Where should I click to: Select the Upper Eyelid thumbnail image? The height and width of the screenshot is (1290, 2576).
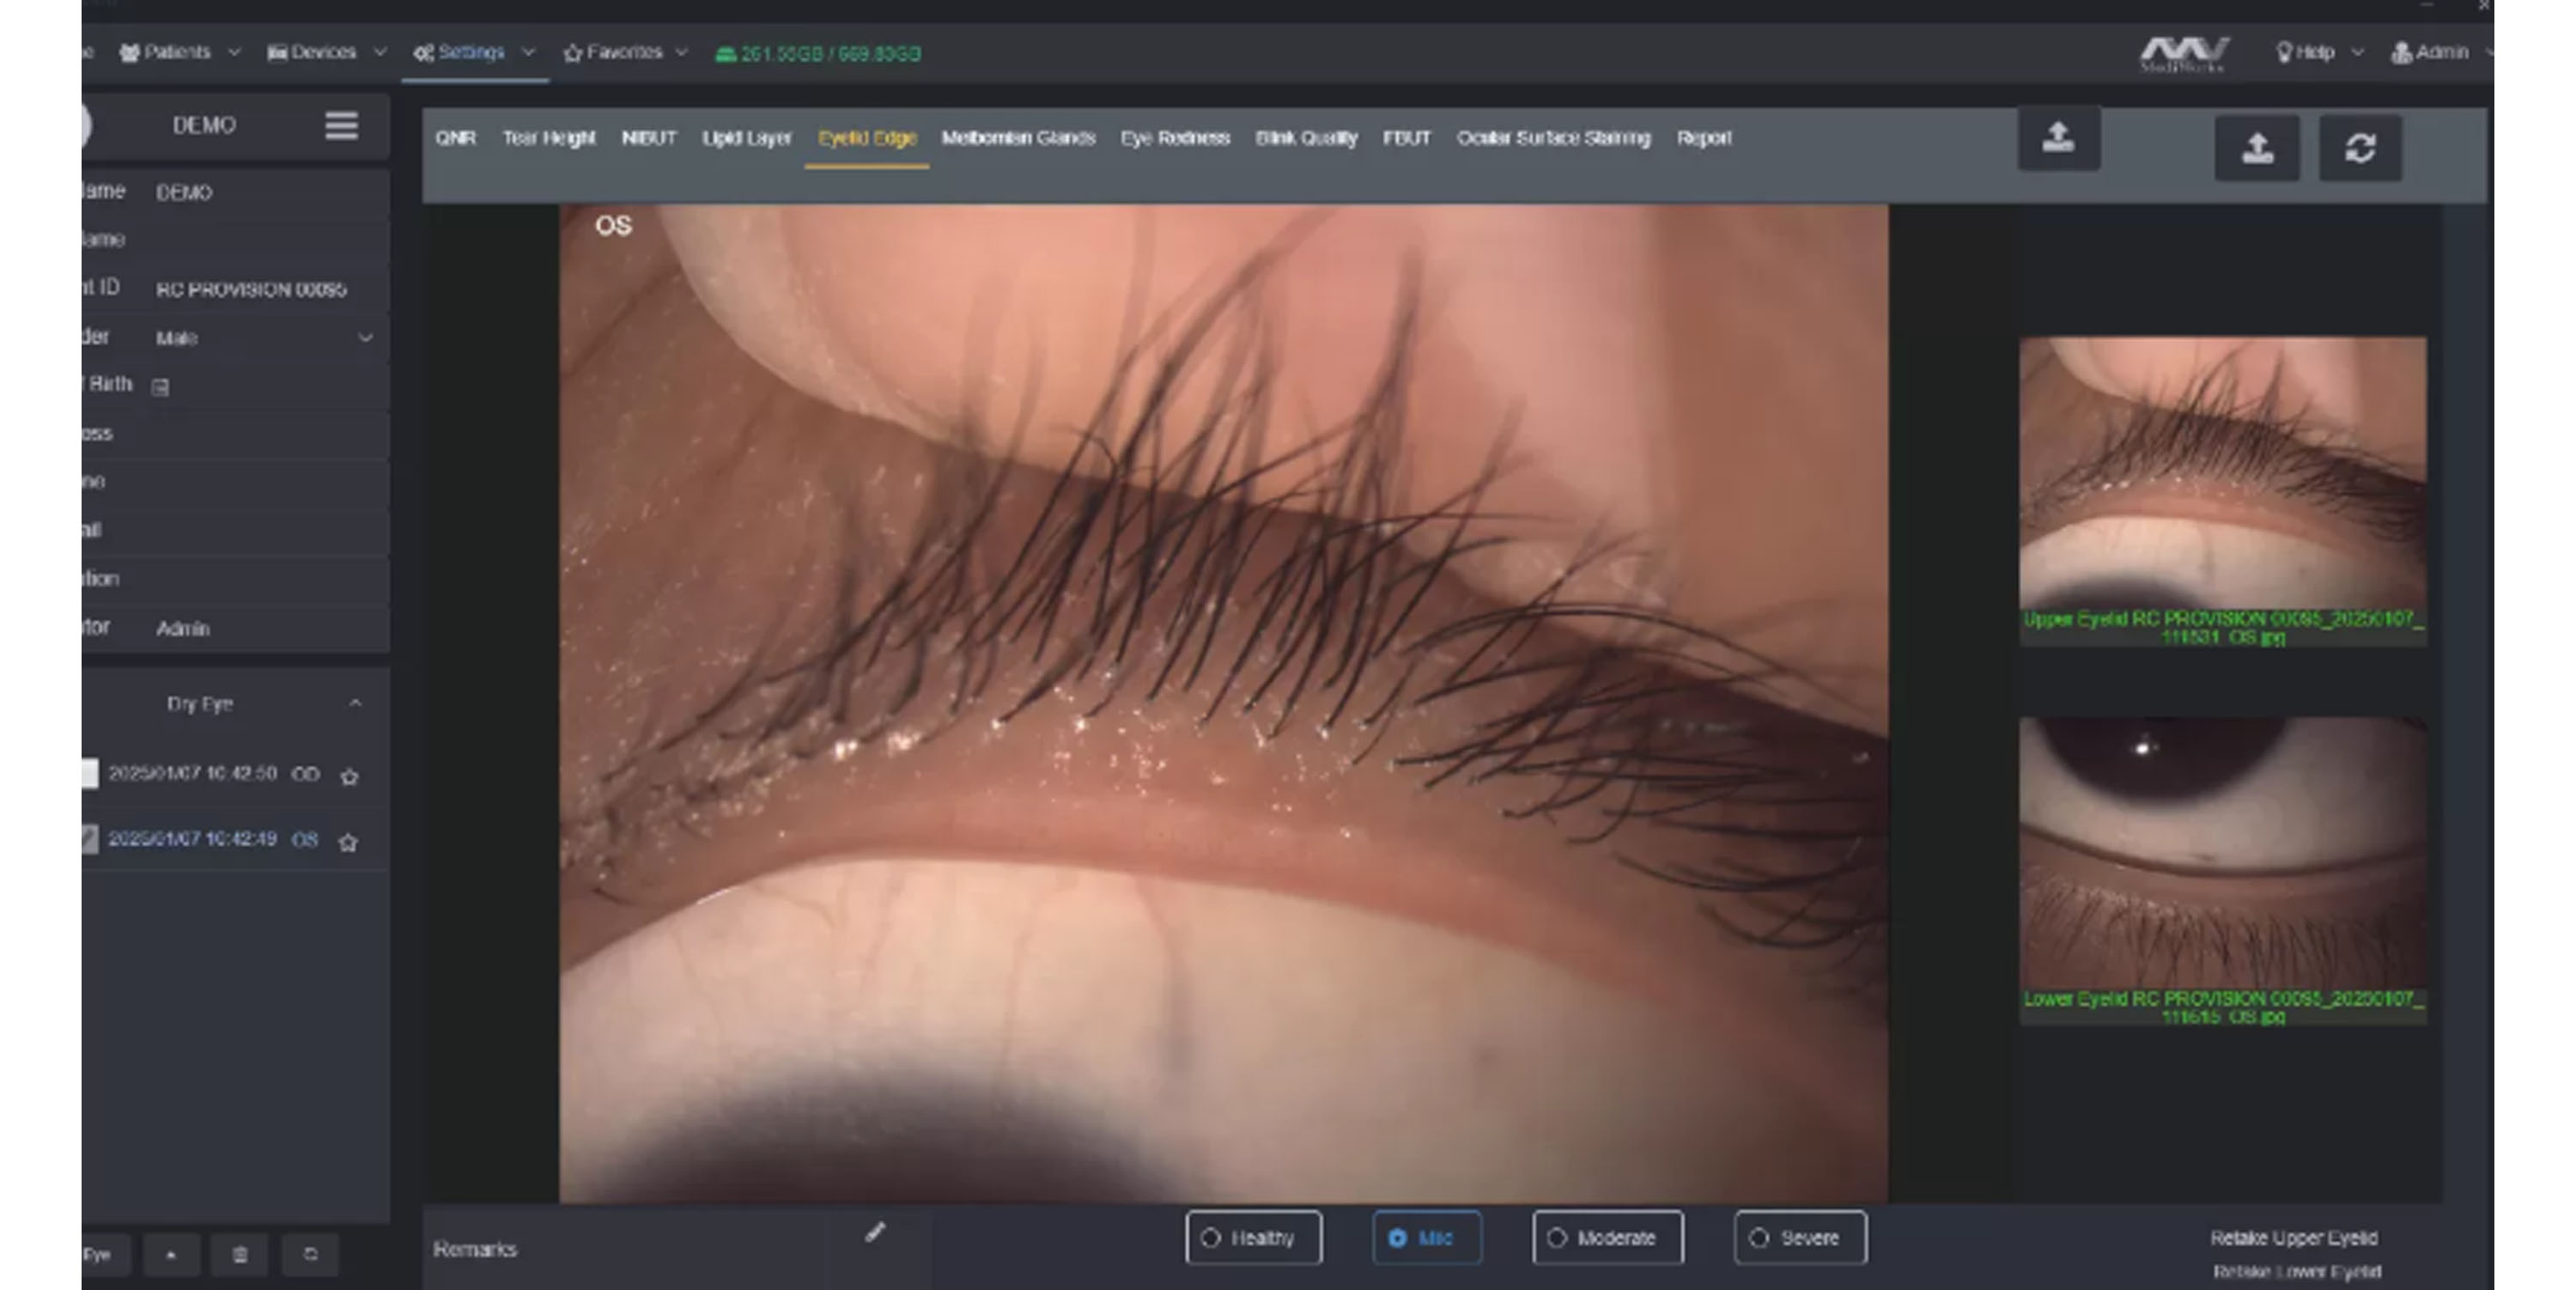point(2222,475)
